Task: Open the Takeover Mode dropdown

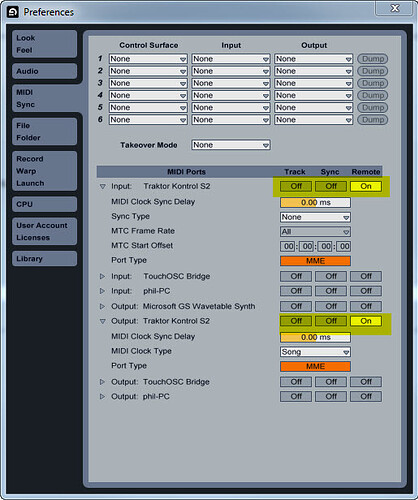Action: (231, 145)
